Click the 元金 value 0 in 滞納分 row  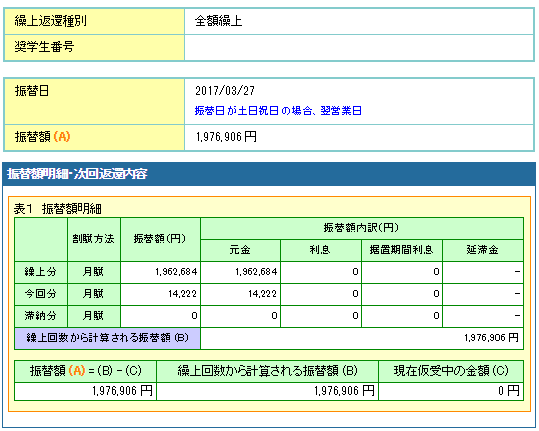[274, 316]
